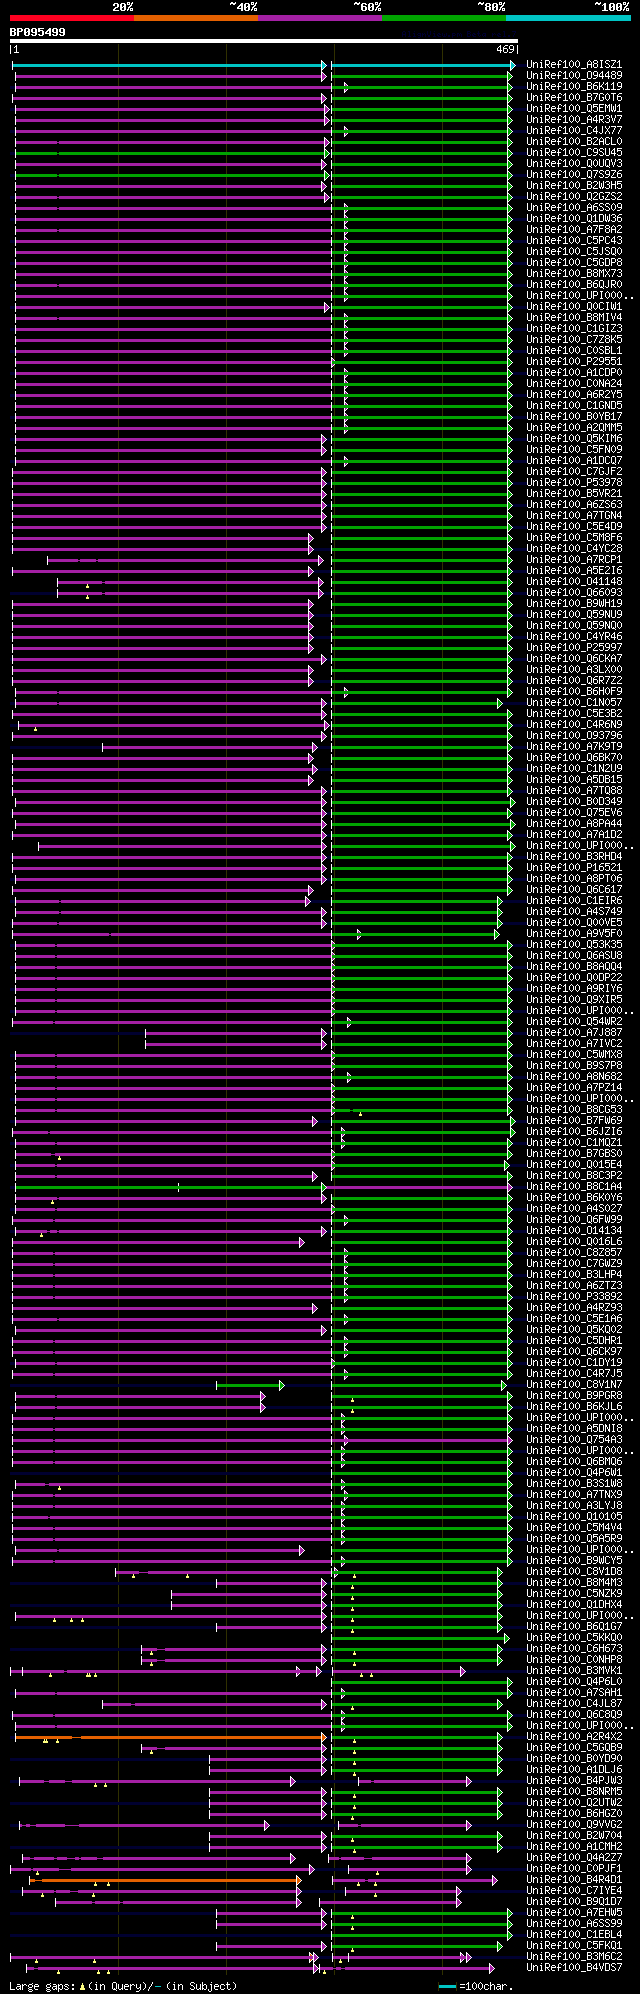Select label UniRef100_P53978
The width and height of the screenshot is (640, 1994).
point(574,482)
